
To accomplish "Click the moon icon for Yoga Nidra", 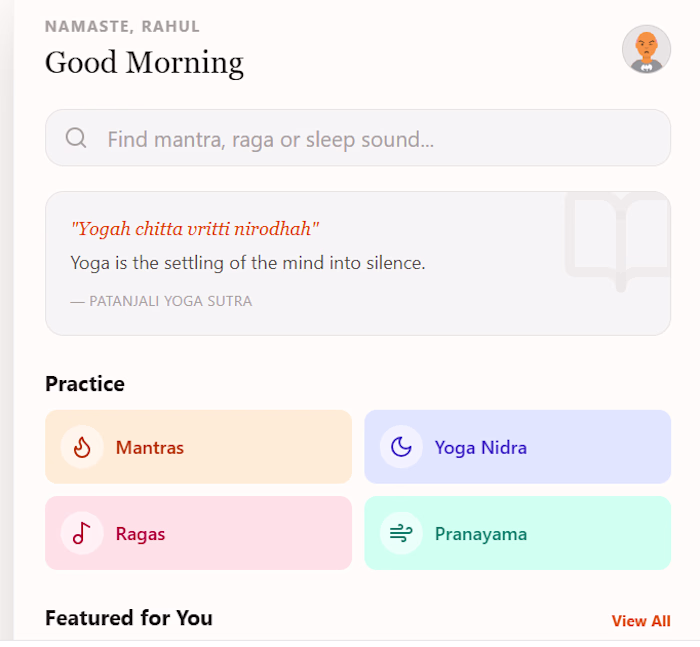I will pyautogui.click(x=401, y=447).
